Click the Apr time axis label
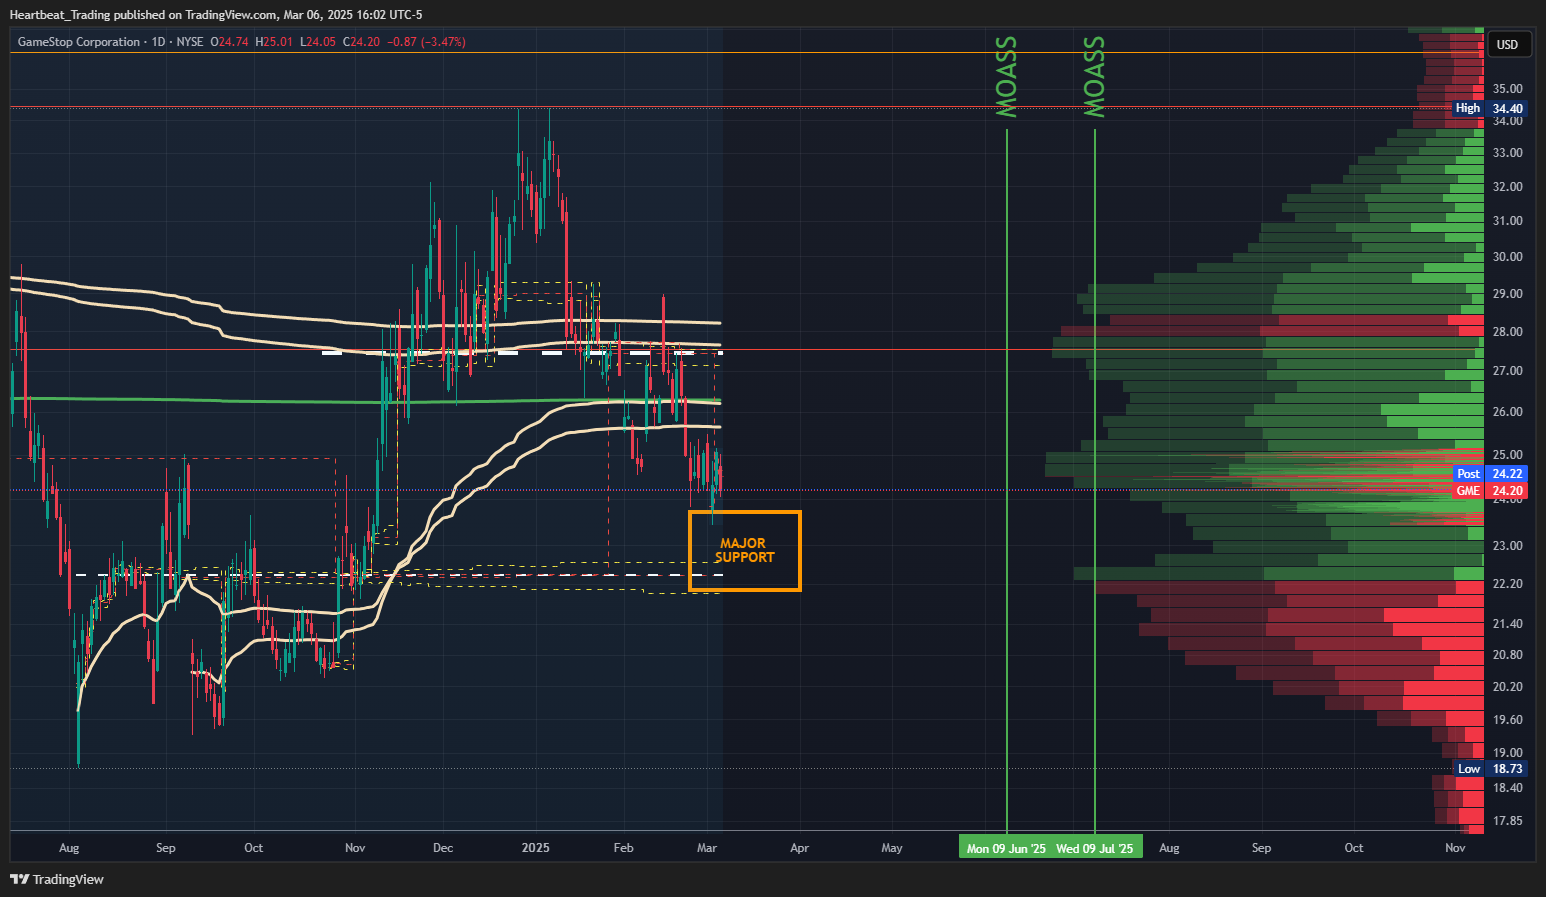The image size is (1546, 897). coord(799,848)
